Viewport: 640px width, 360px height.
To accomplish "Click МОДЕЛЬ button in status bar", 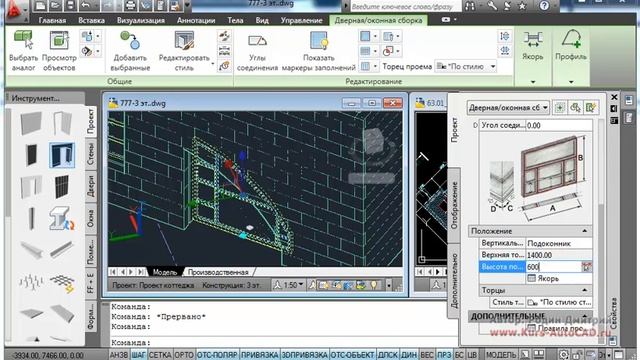I will click(x=501, y=355).
